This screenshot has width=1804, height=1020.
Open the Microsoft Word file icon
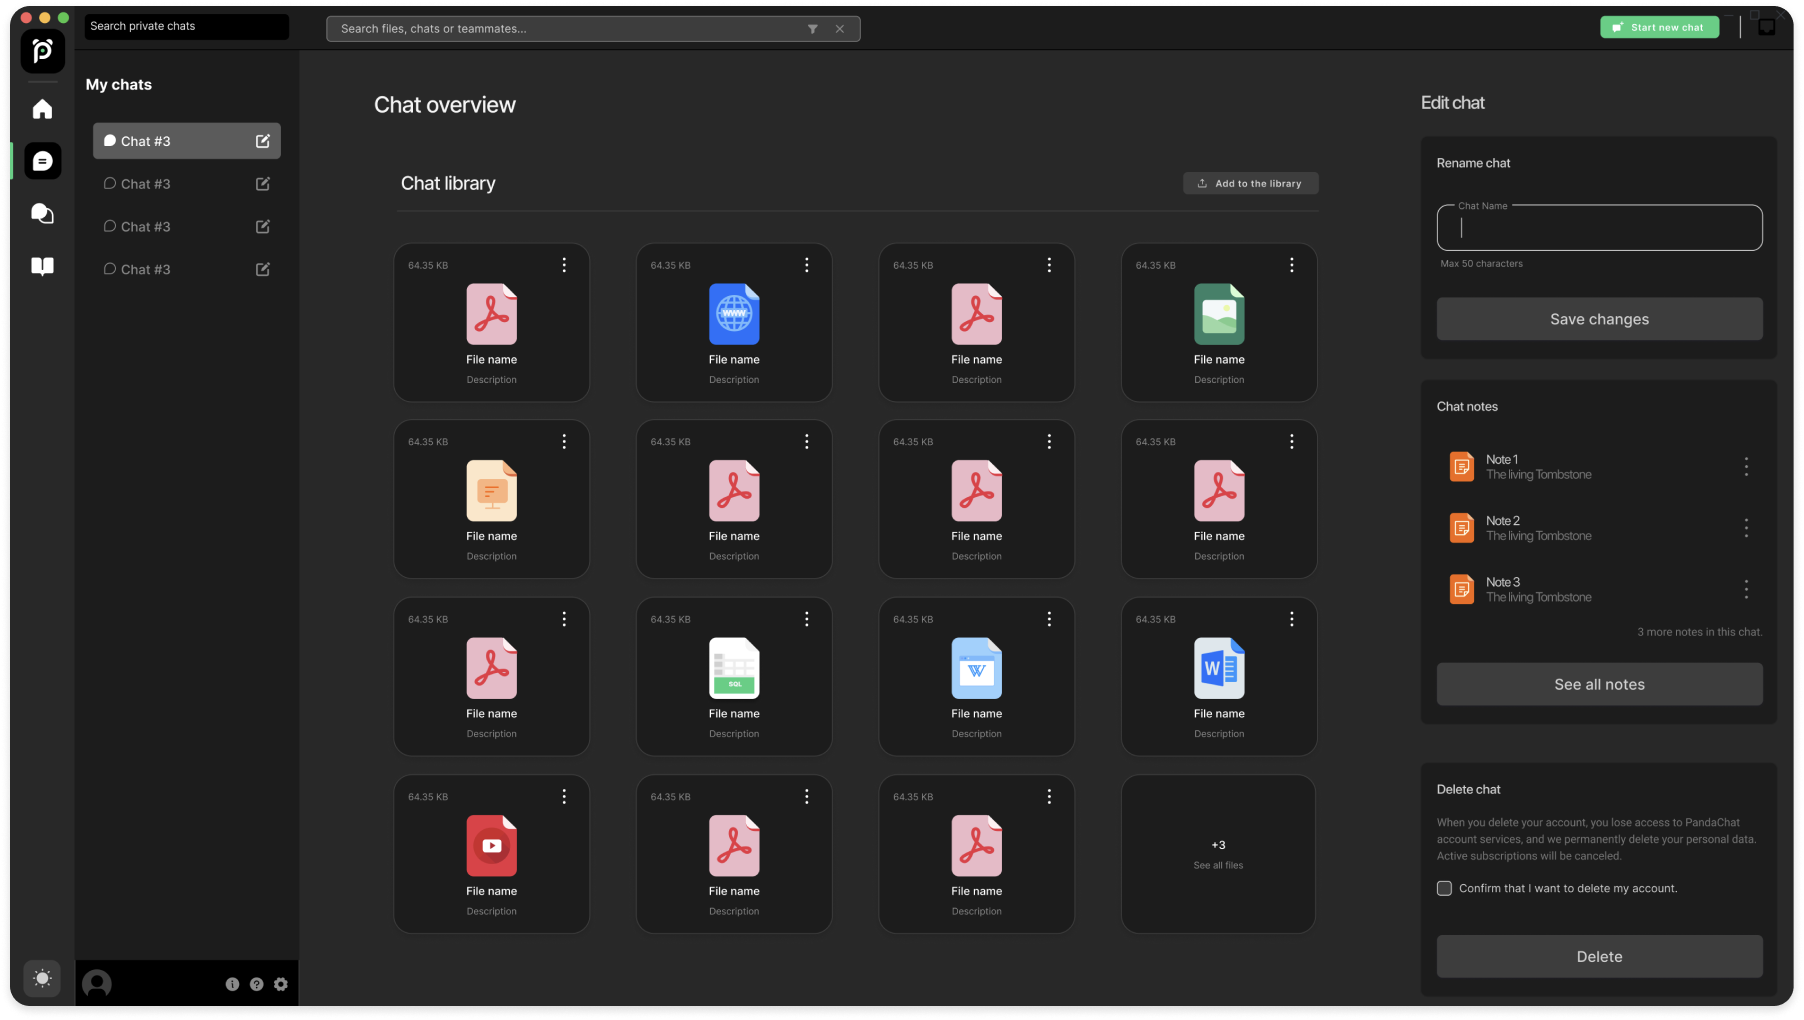point(1219,668)
